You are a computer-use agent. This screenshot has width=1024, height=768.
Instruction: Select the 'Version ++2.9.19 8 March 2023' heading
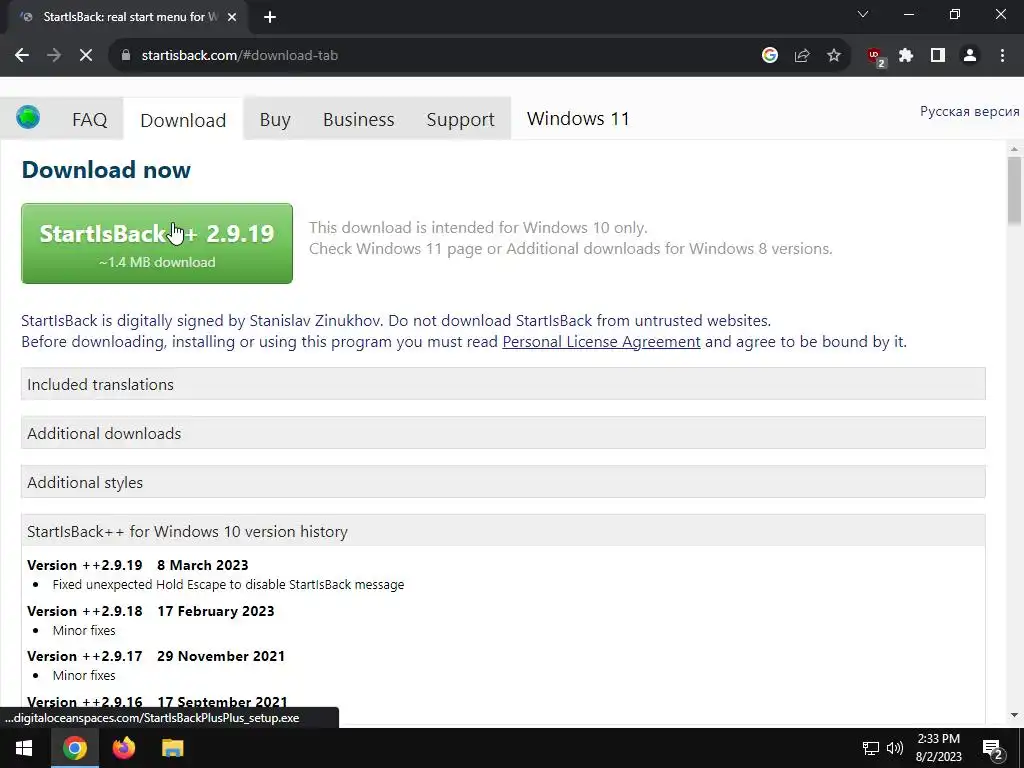(x=138, y=565)
